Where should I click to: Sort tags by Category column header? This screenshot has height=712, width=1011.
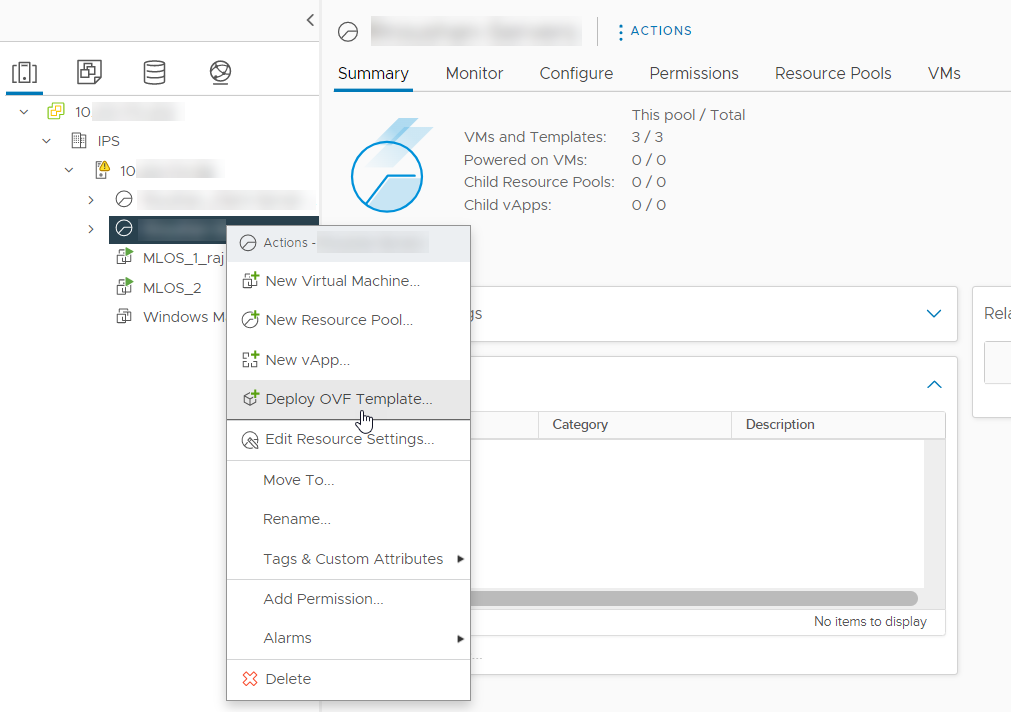pos(635,425)
